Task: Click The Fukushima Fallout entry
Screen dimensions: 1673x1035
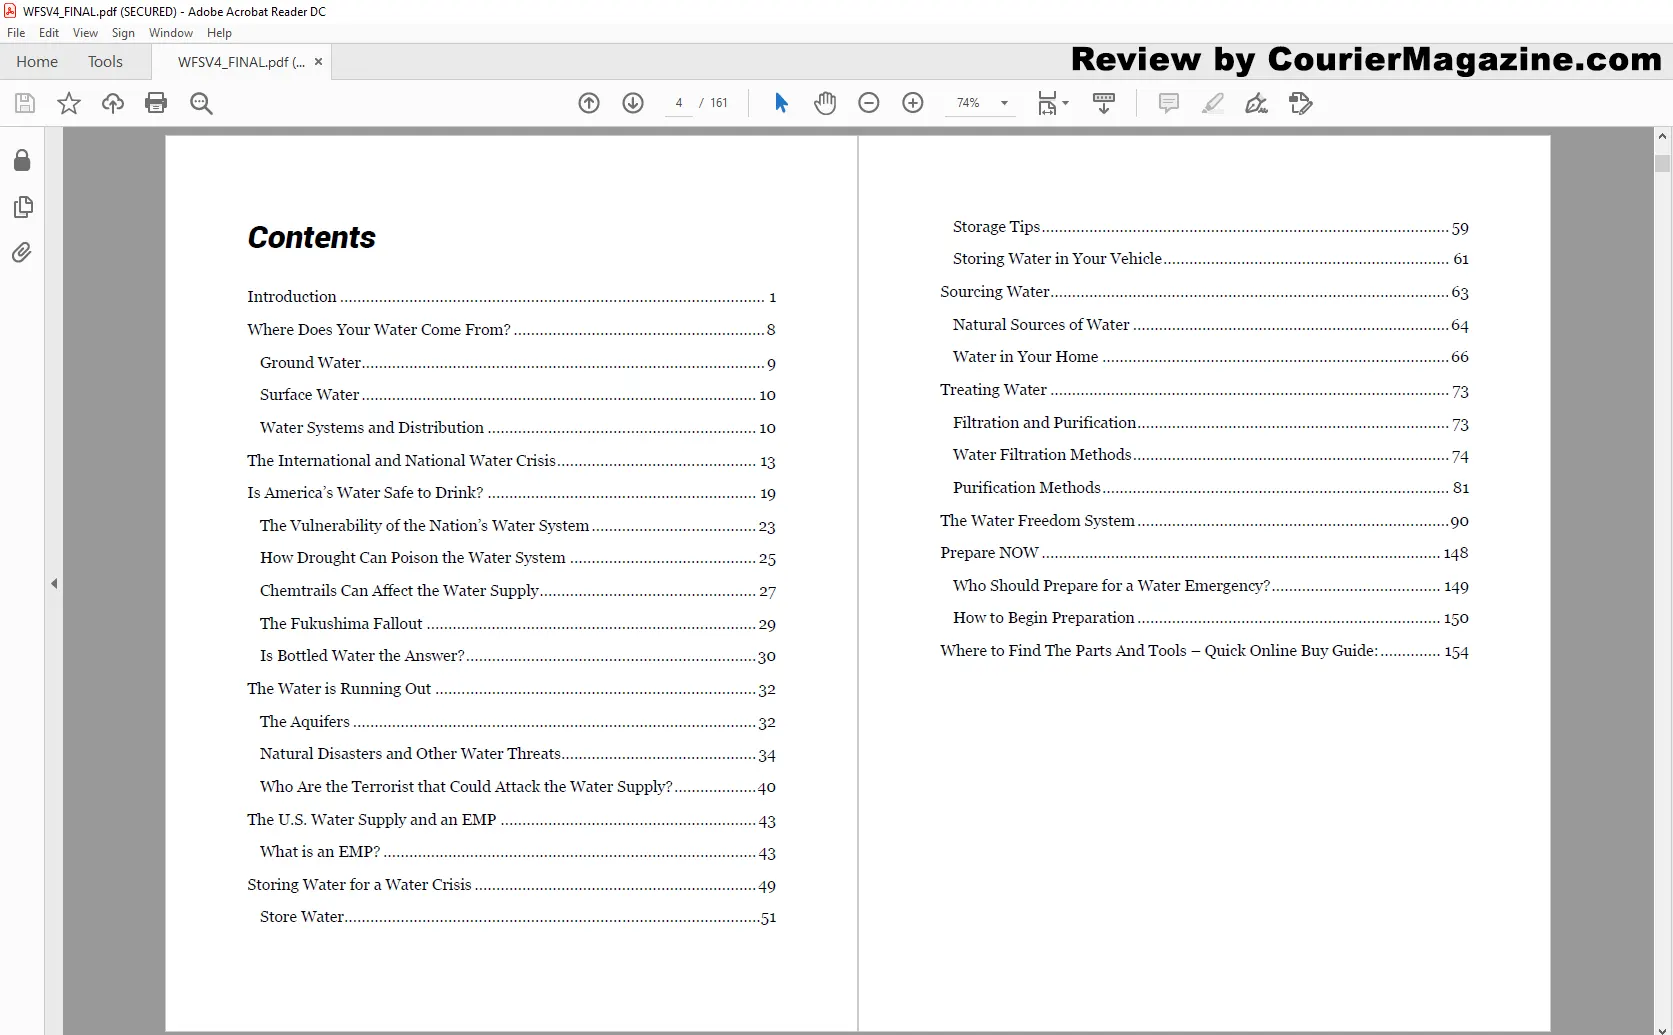Action: pos(518,624)
